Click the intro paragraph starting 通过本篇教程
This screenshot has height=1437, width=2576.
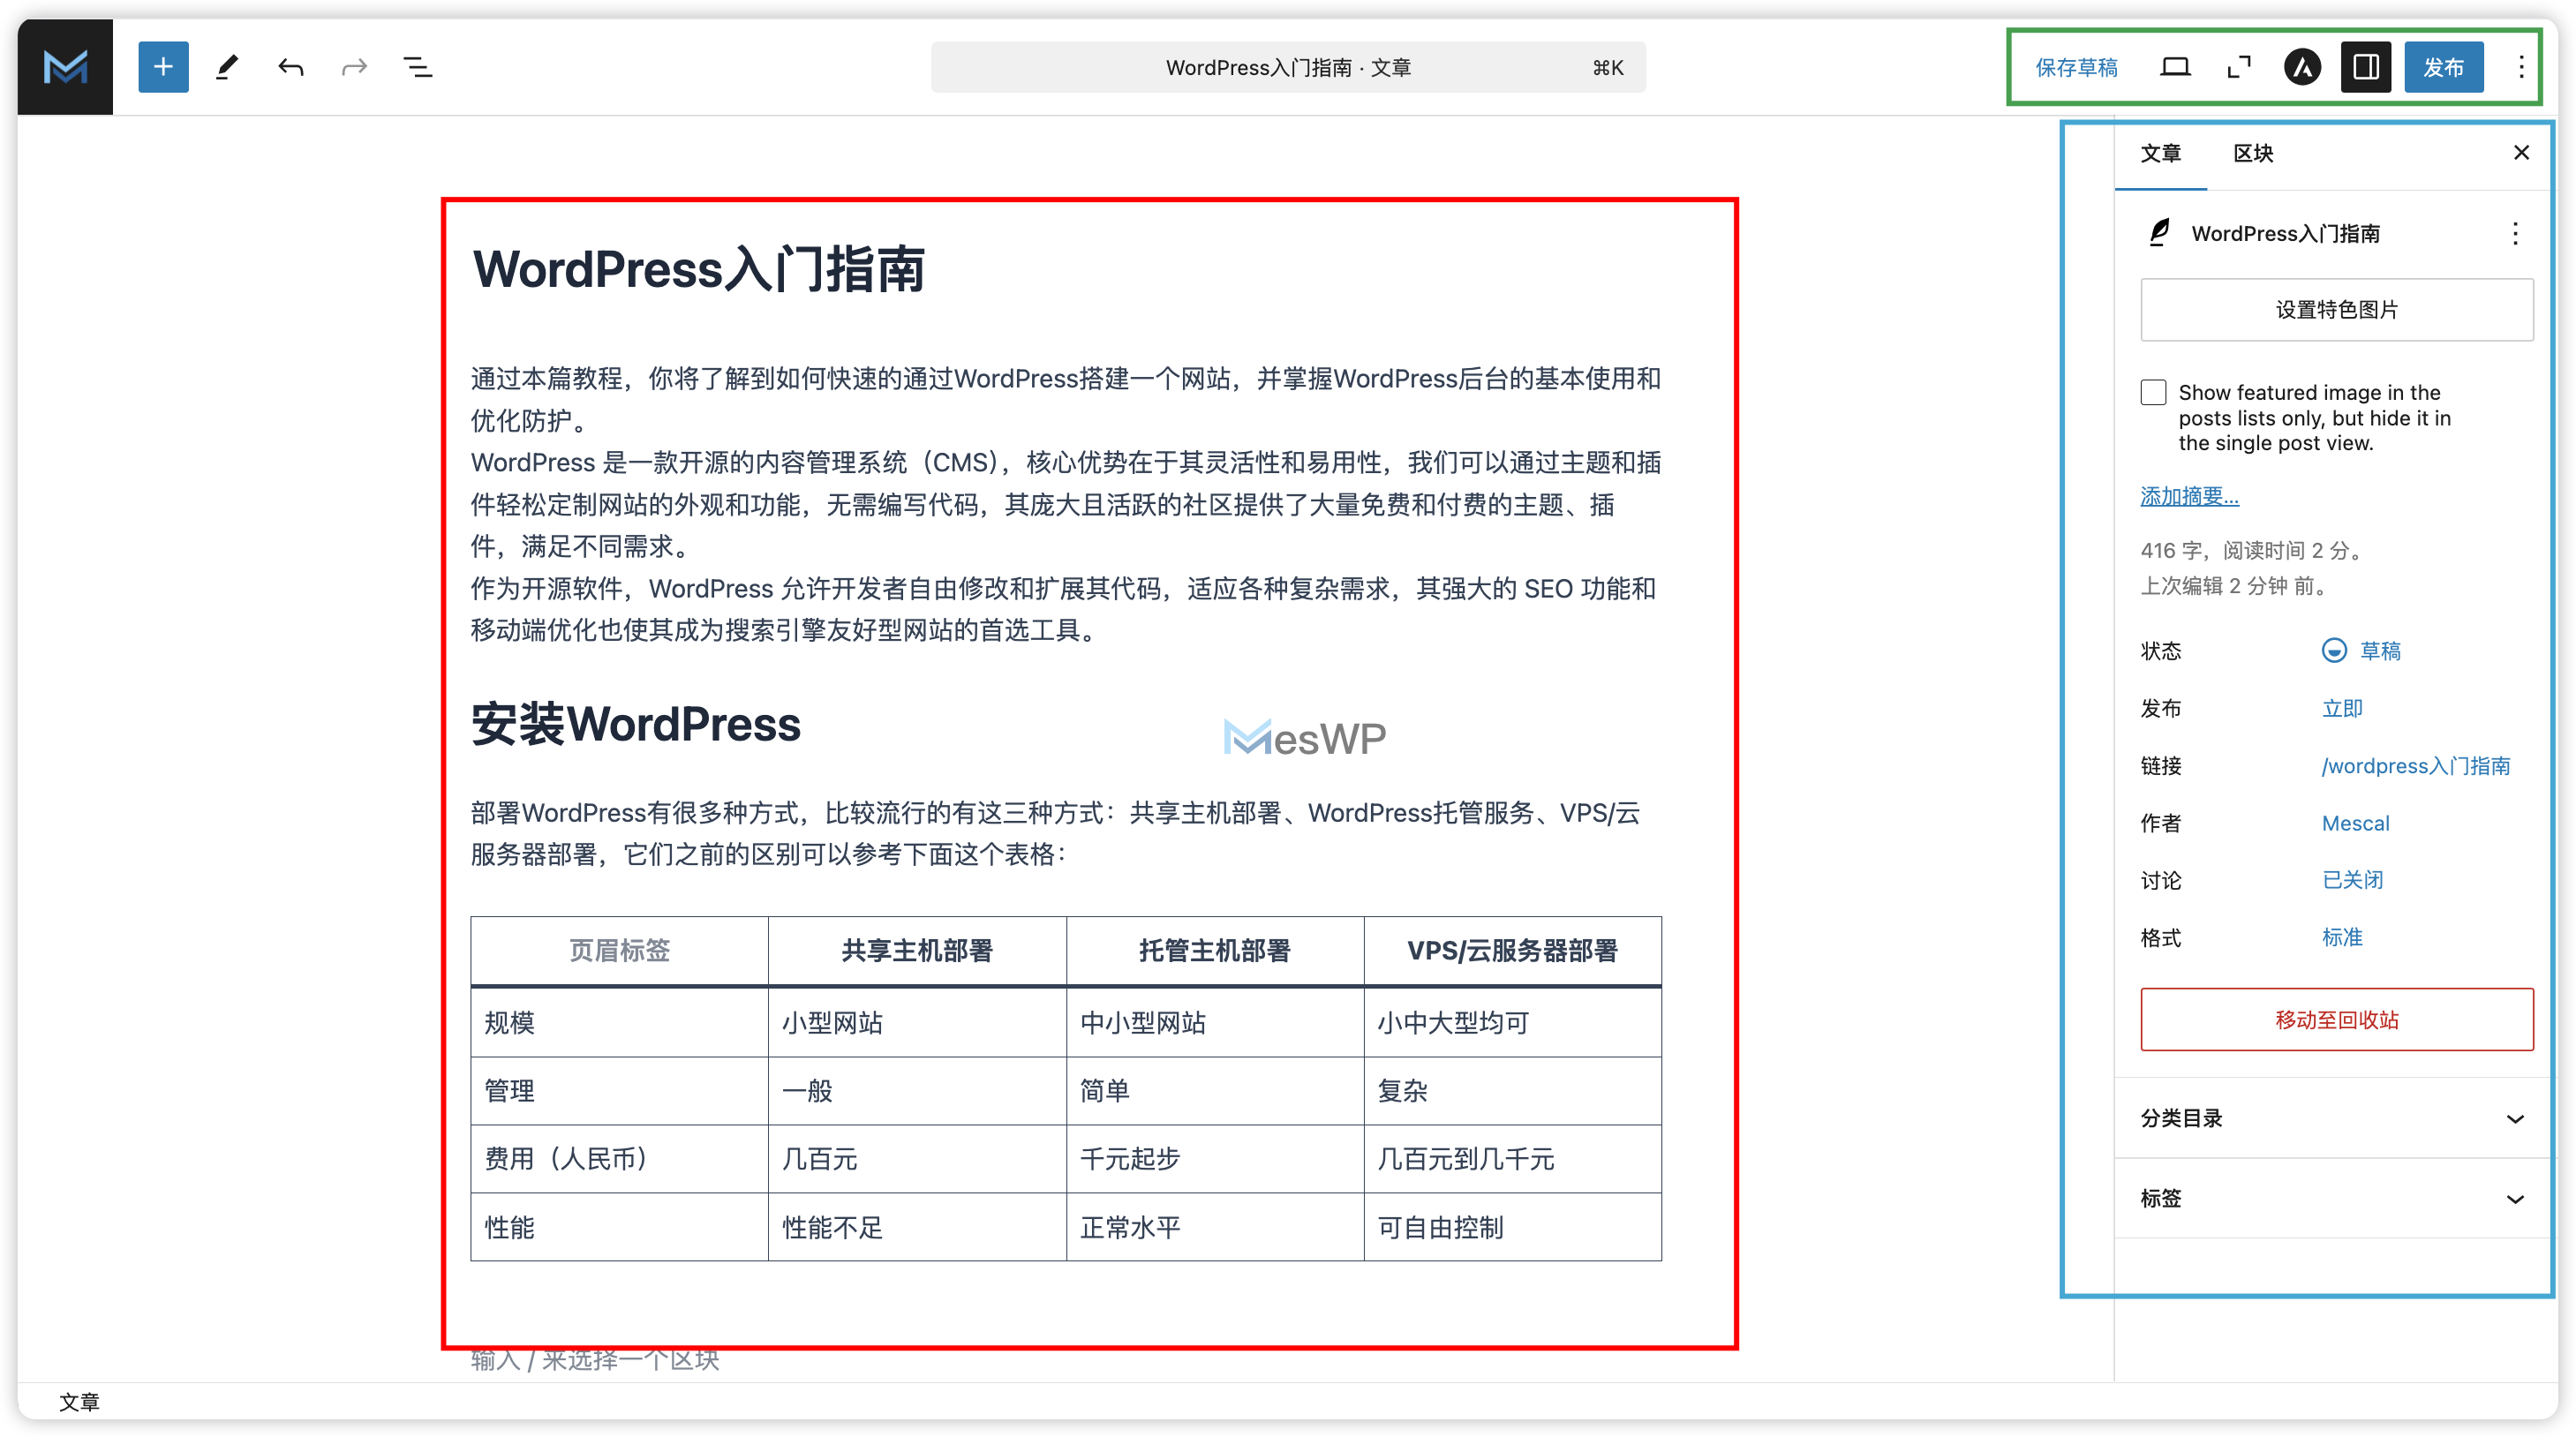1066,399
